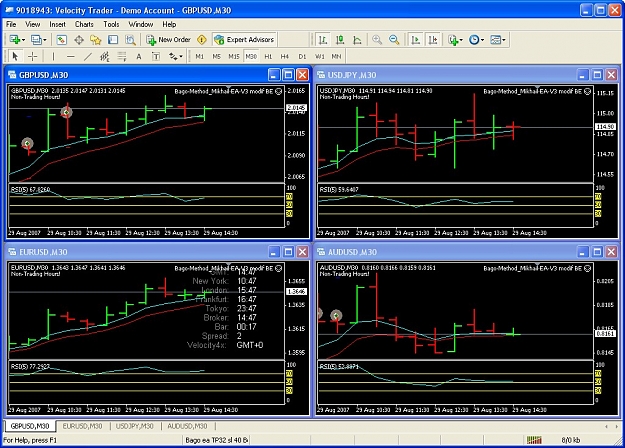Click status bar text 'Bago ea TP32 sl 40'

pos(216,440)
